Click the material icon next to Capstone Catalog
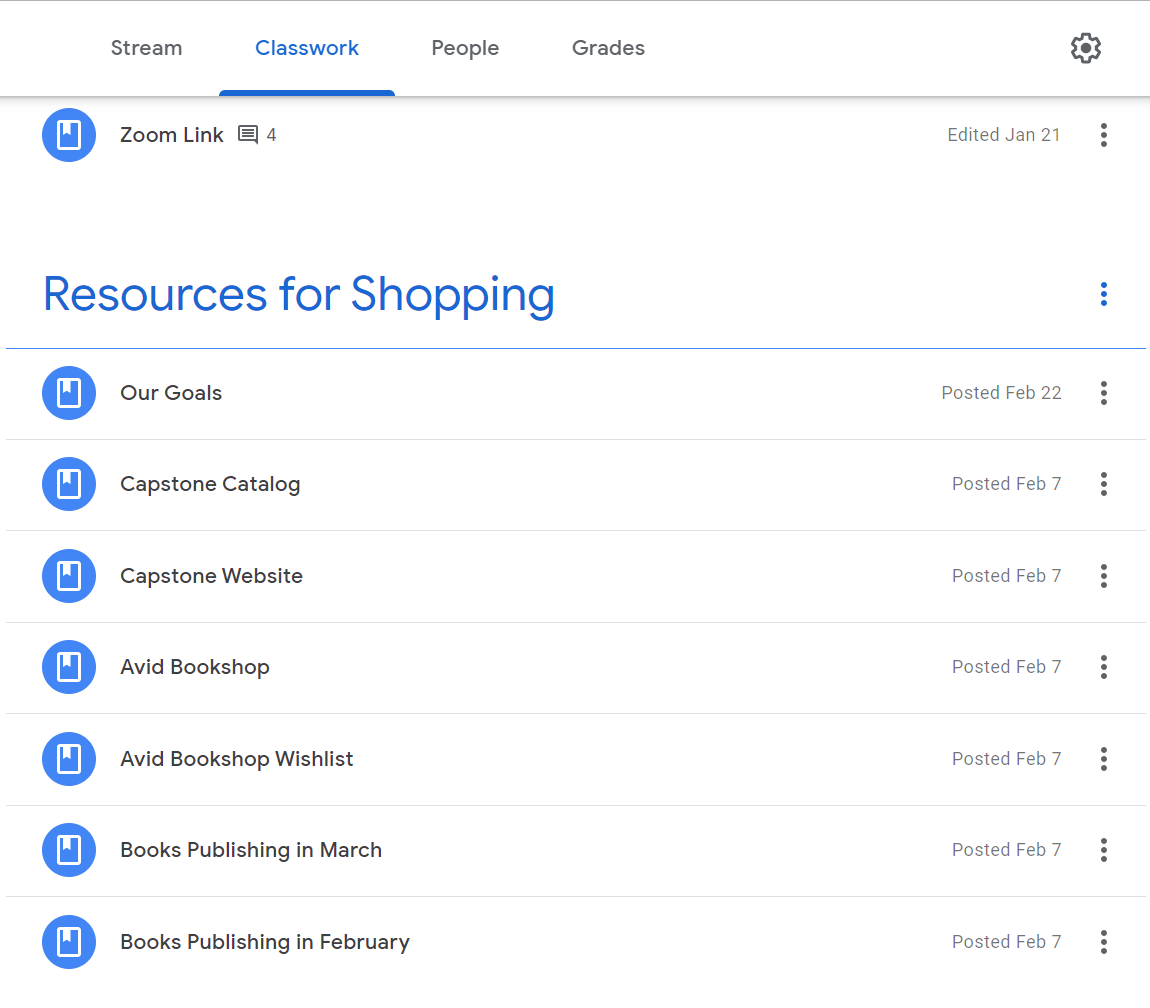1150x1008 pixels. (x=69, y=484)
